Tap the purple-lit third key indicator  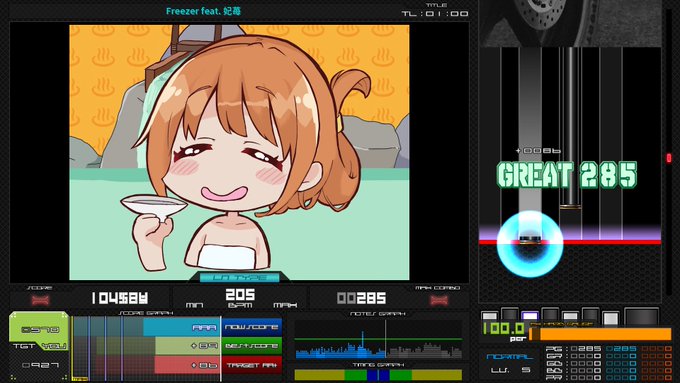(530, 316)
